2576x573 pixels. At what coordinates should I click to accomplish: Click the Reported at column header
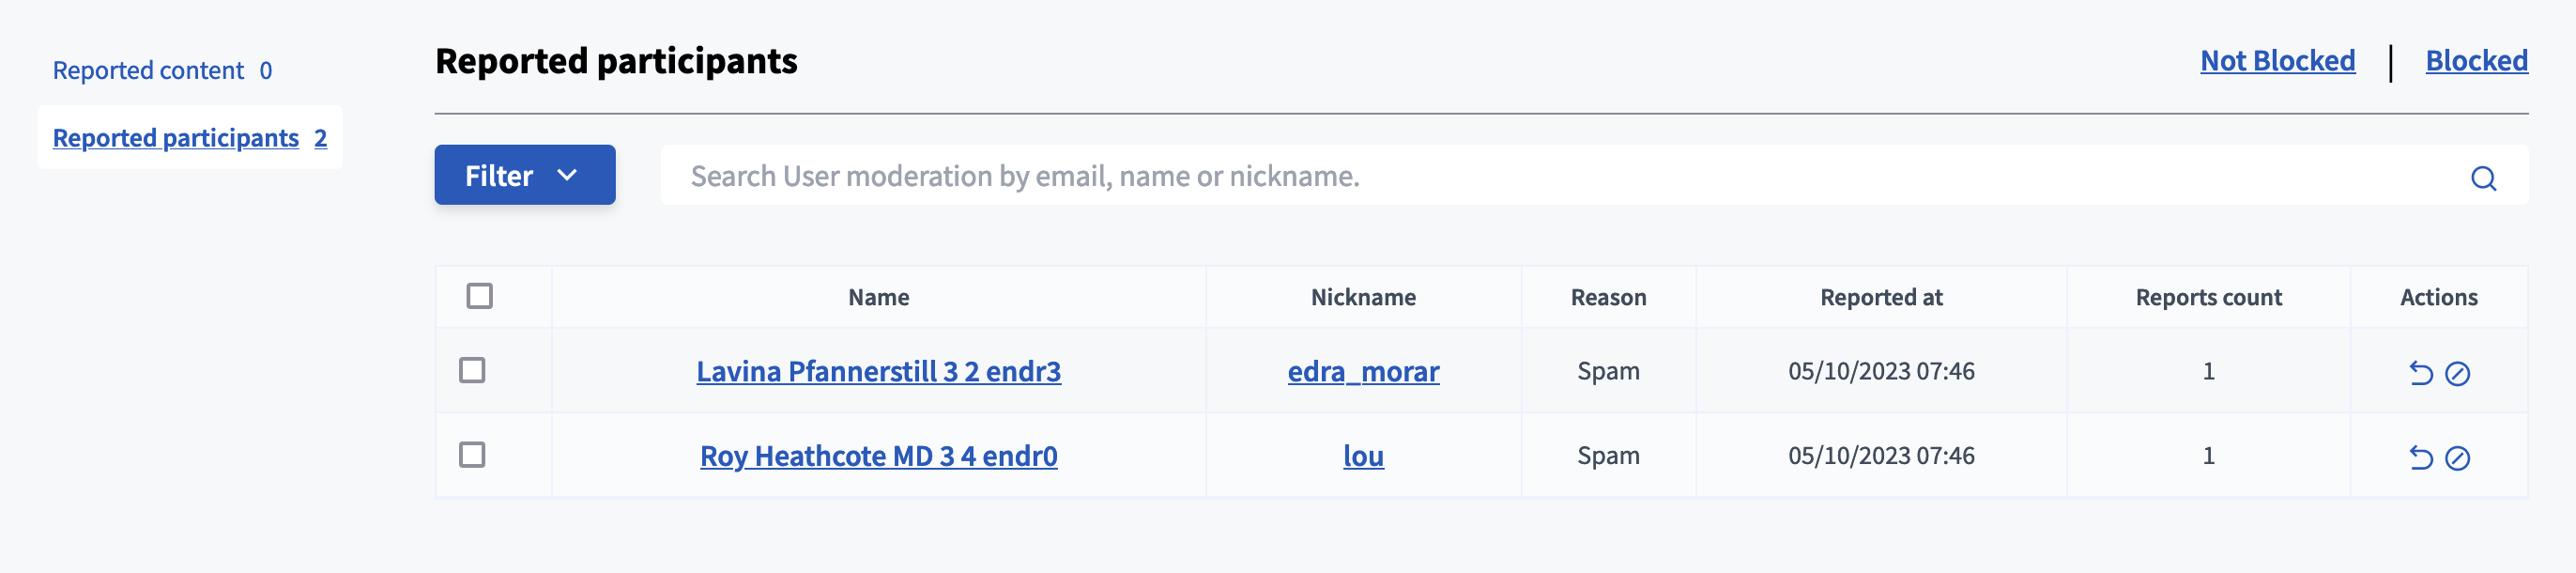click(x=1880, y=297)
